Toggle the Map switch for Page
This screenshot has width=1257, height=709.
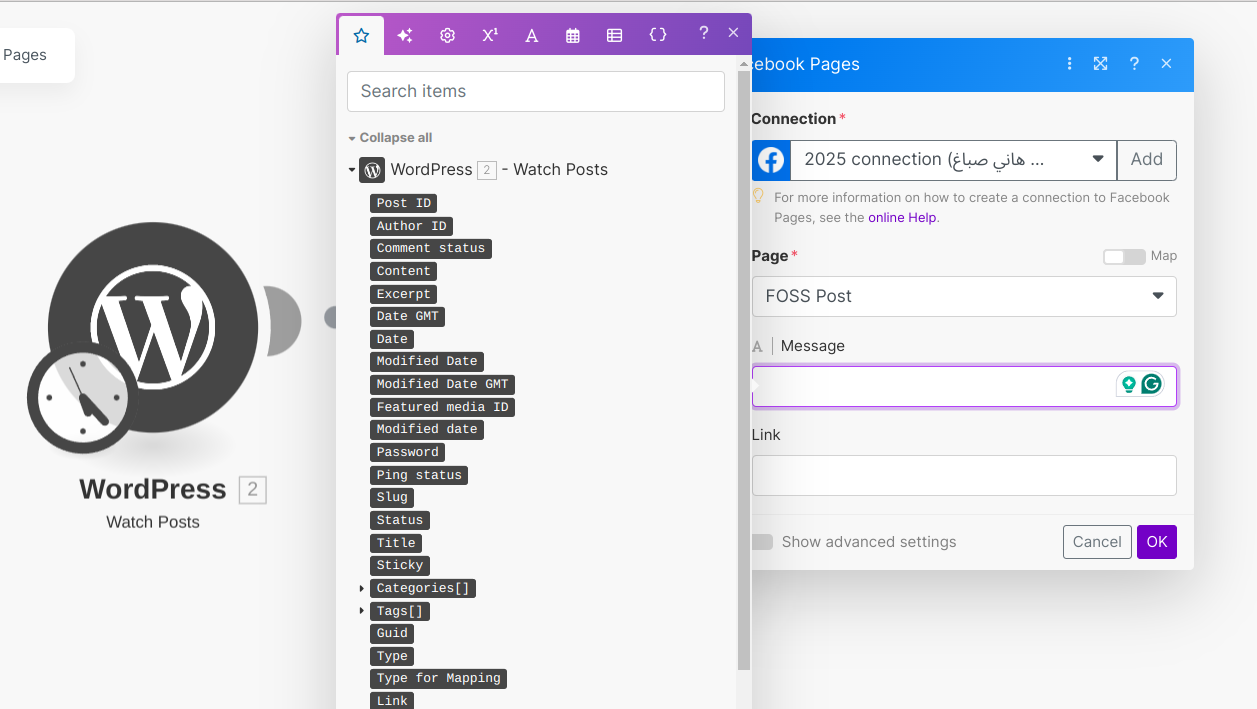pyautogui.click(x=1123, y=257)
